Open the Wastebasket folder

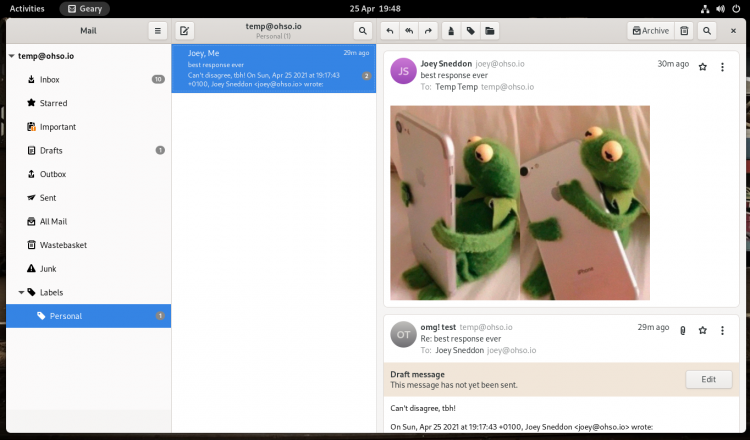88,245
